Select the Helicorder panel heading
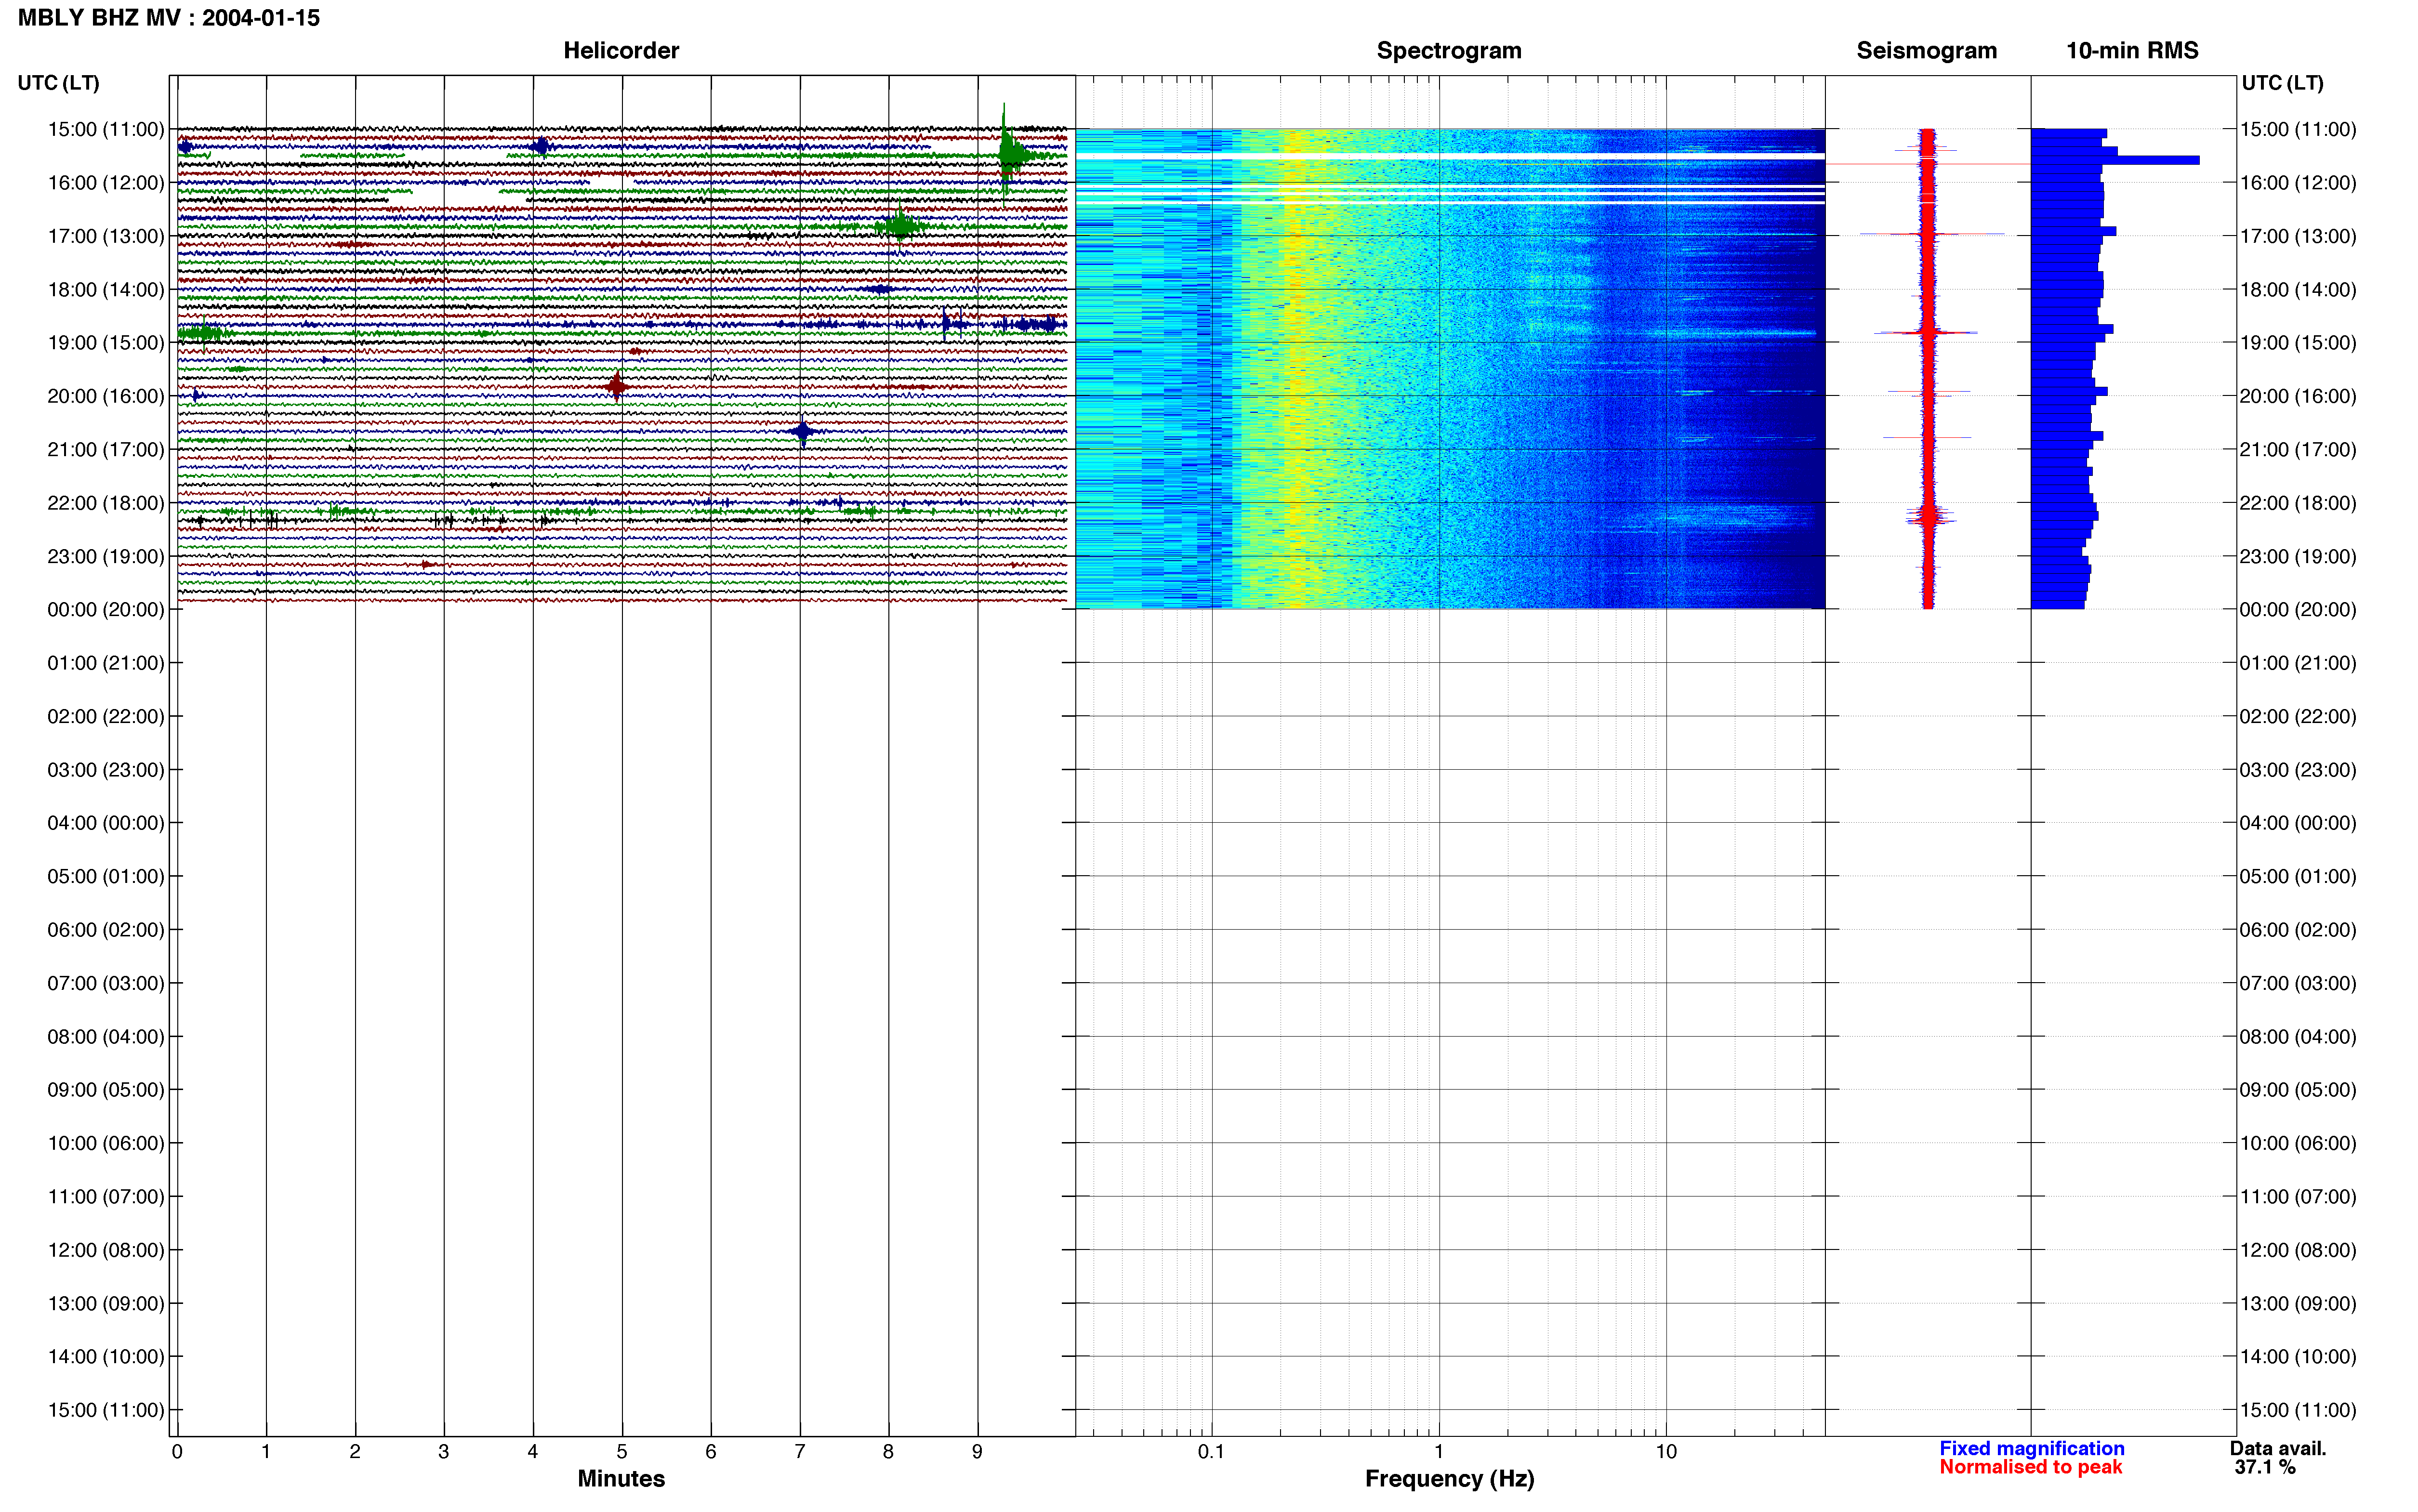 click(621, 51)
